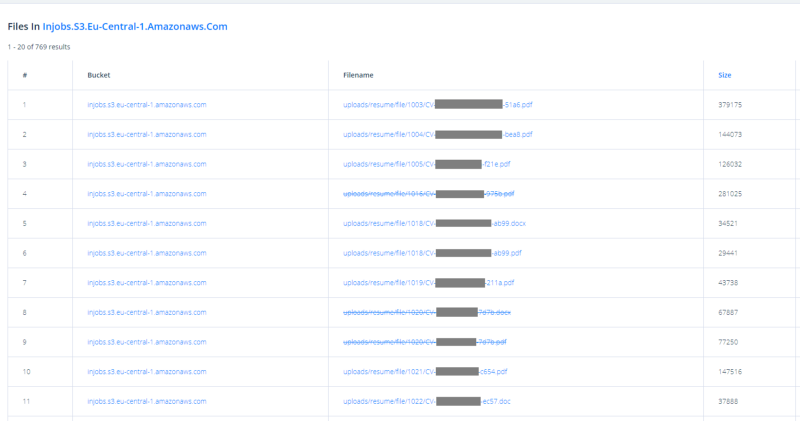Open resume file 1021 ending c654.pdf
Screen dimensions: 800x421
tap(425, 371)
